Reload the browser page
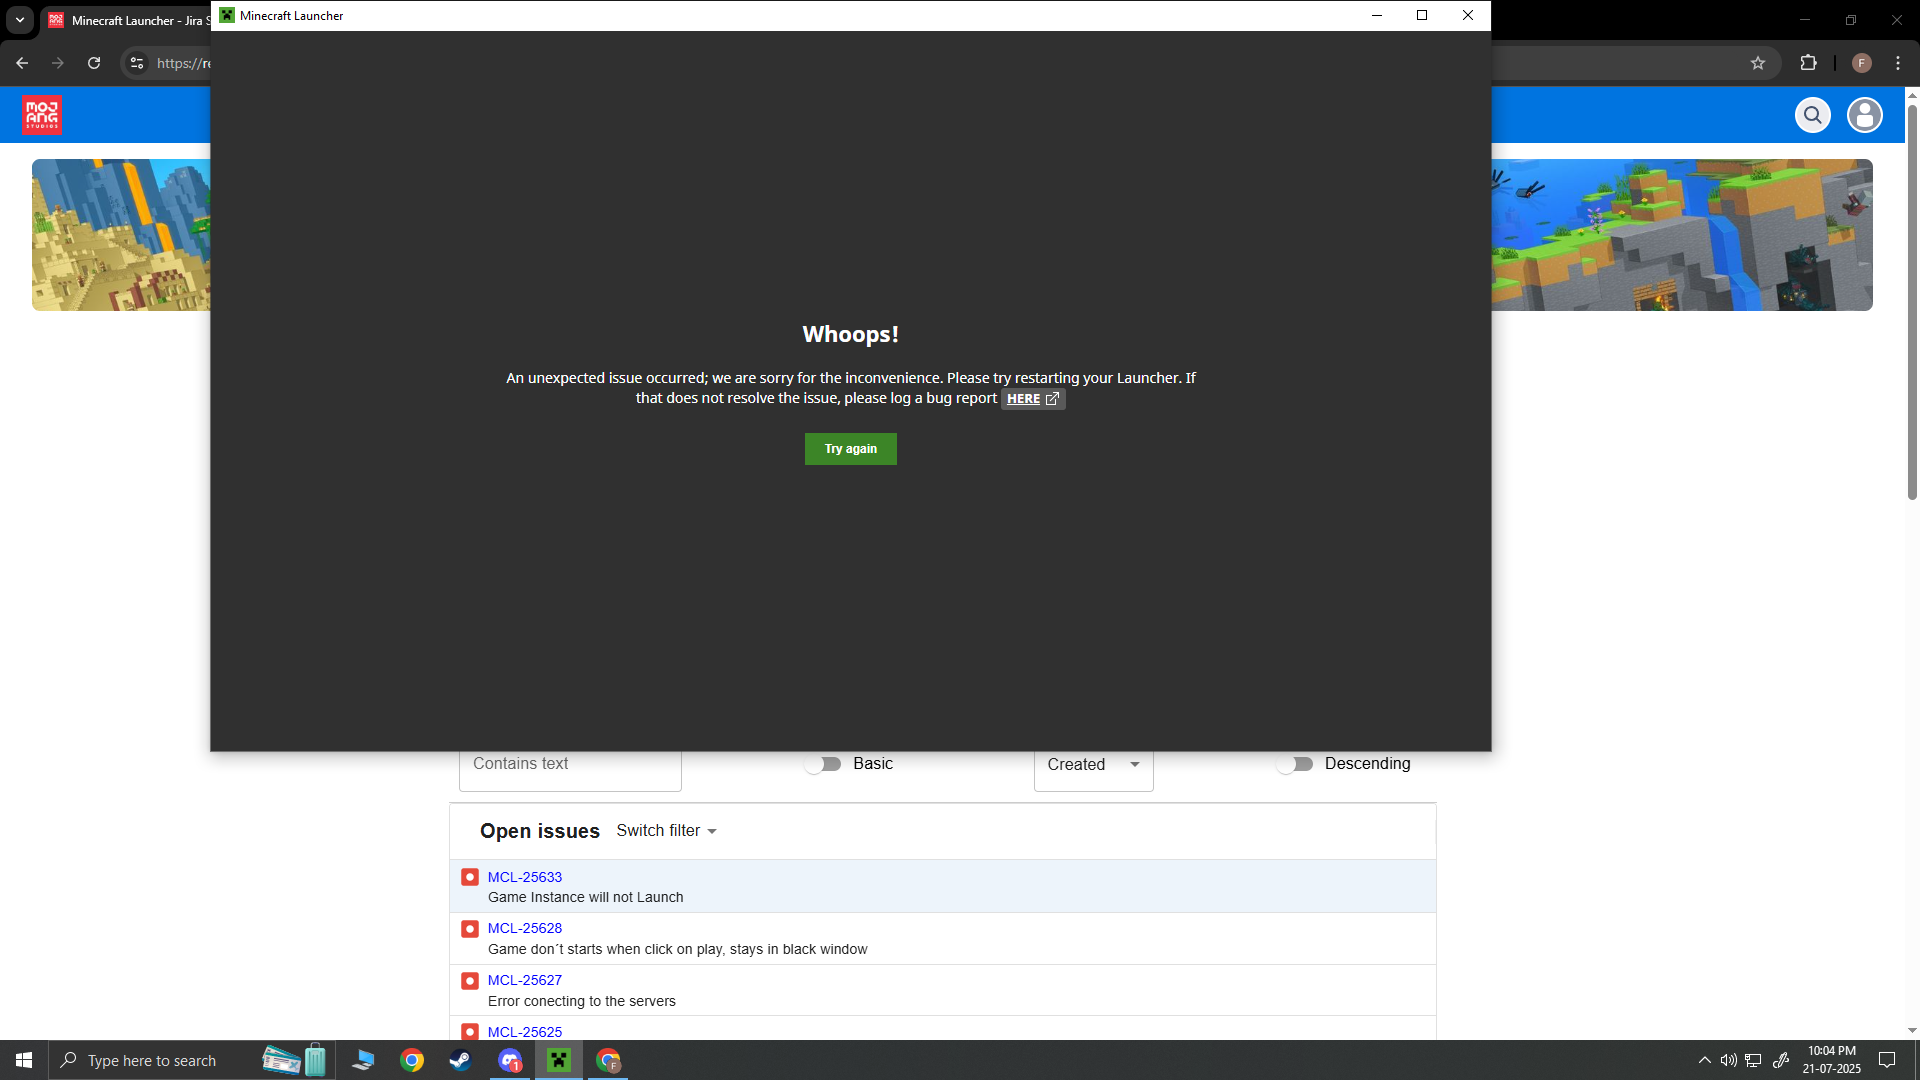 click(94, 63)
